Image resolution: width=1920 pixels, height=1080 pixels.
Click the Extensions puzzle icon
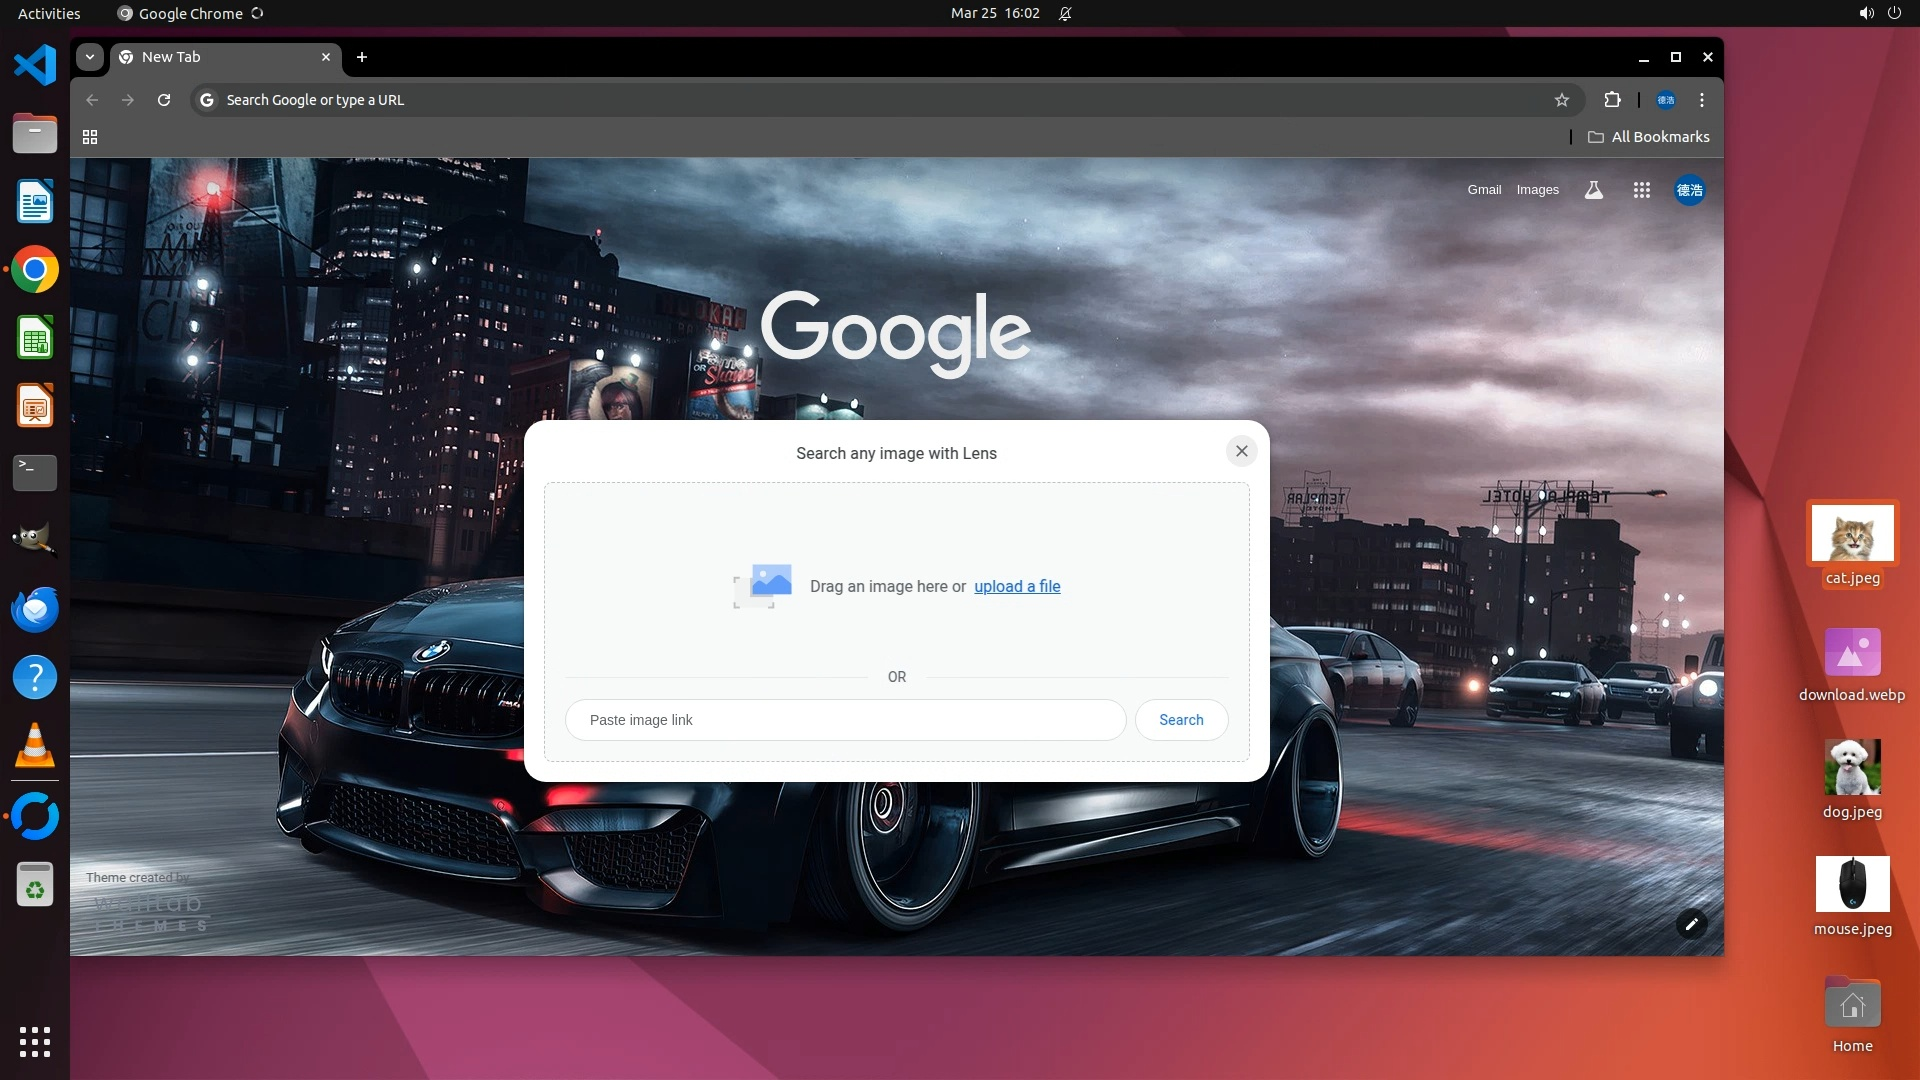pos(1612,100)
